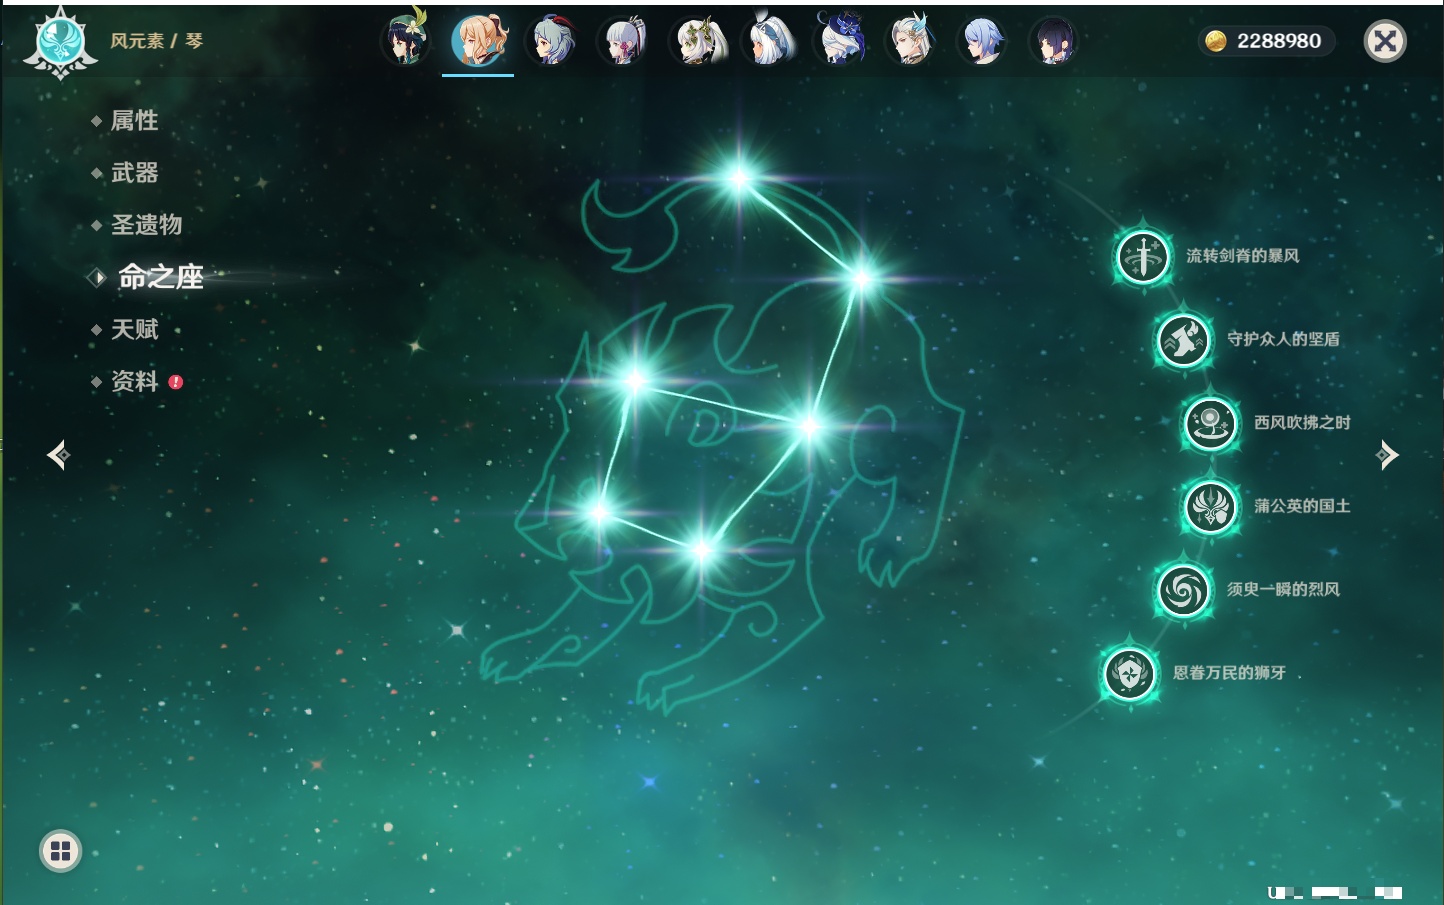Switch to Ganyu's blue-haired avatar with red horns
1444x905 pixels.
click(x=551, y=41)
